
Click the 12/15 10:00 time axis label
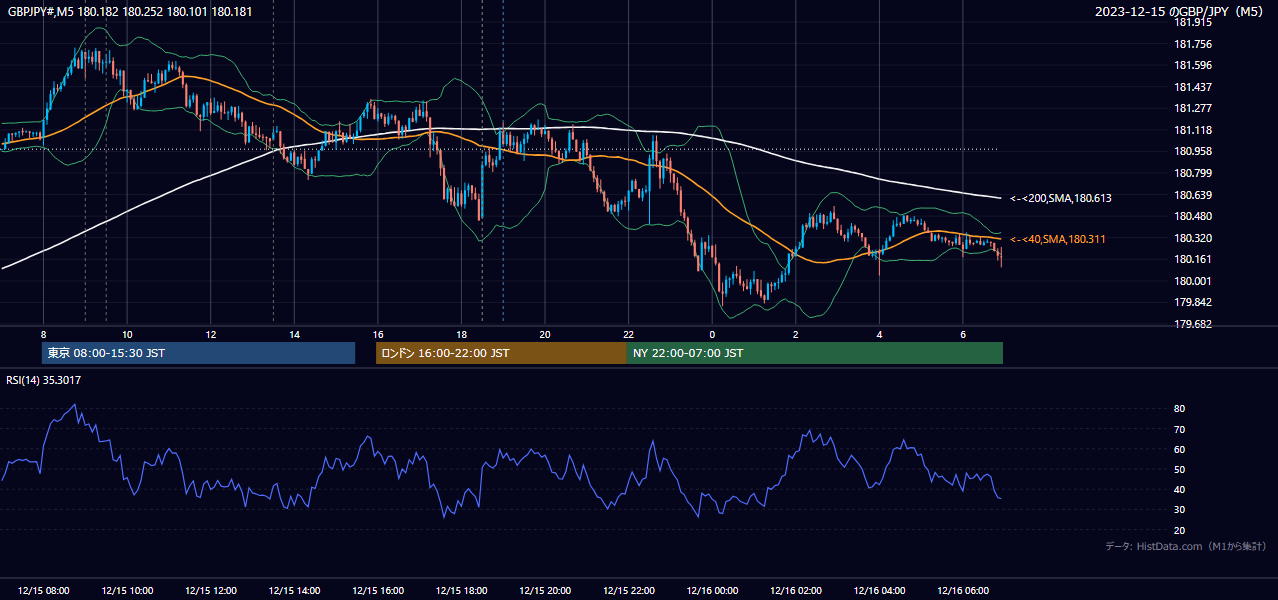pos(127,591)
